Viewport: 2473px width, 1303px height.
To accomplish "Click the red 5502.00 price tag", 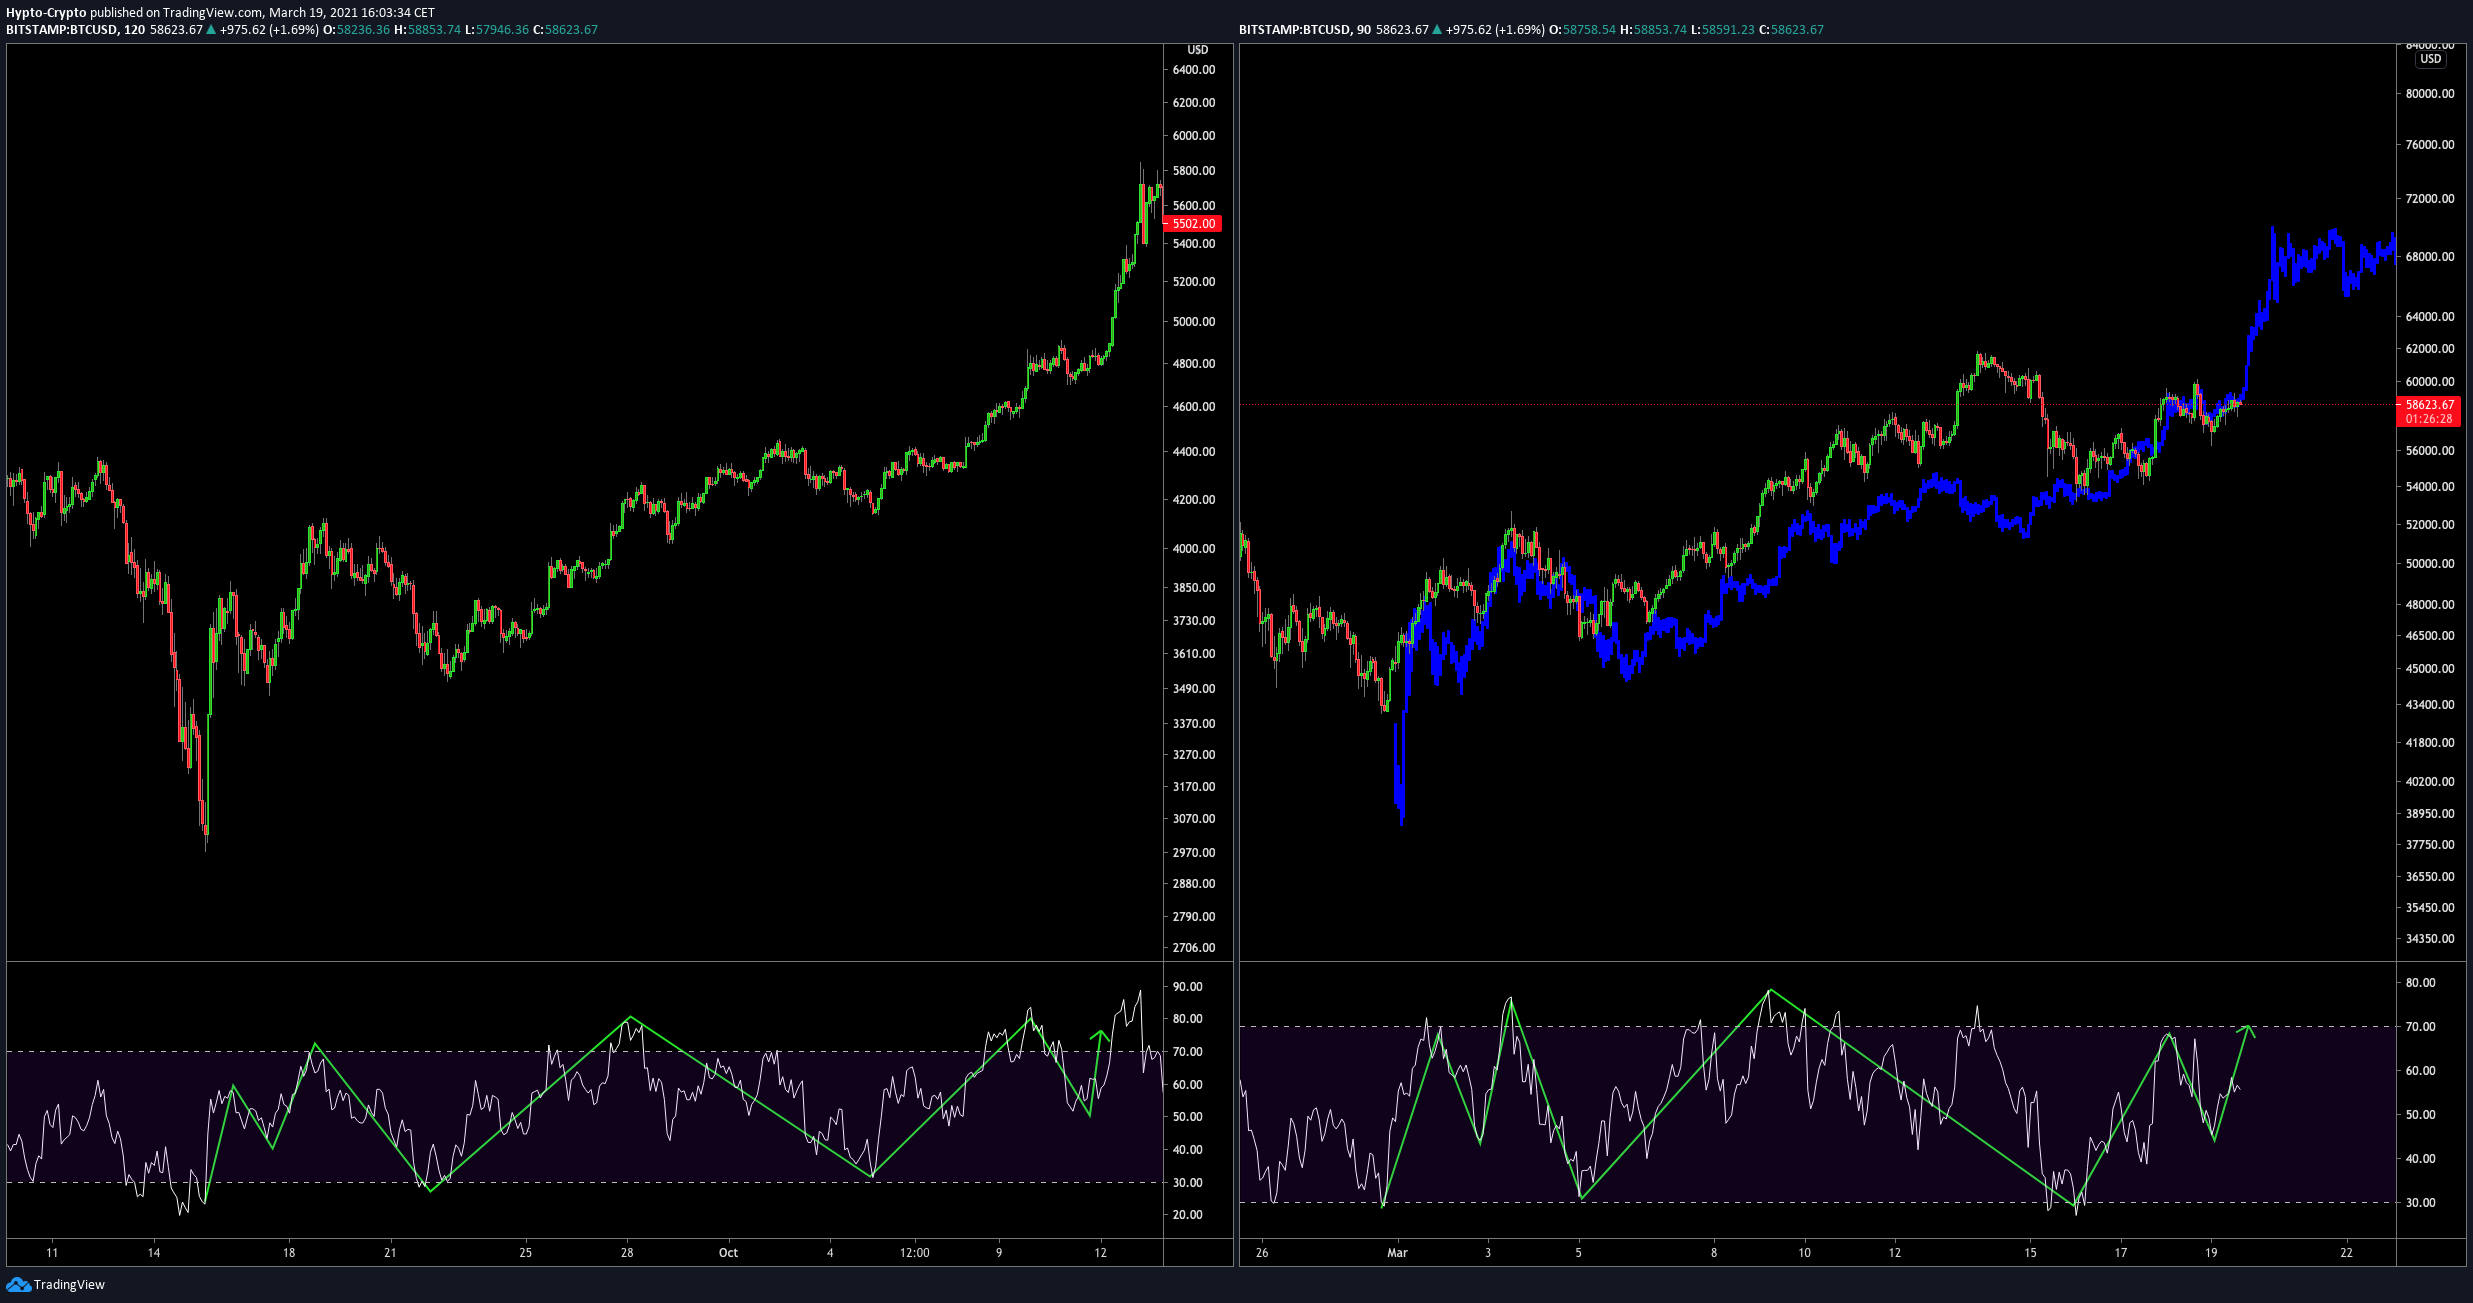I will pyautogui.click(x=1193, y=224).
